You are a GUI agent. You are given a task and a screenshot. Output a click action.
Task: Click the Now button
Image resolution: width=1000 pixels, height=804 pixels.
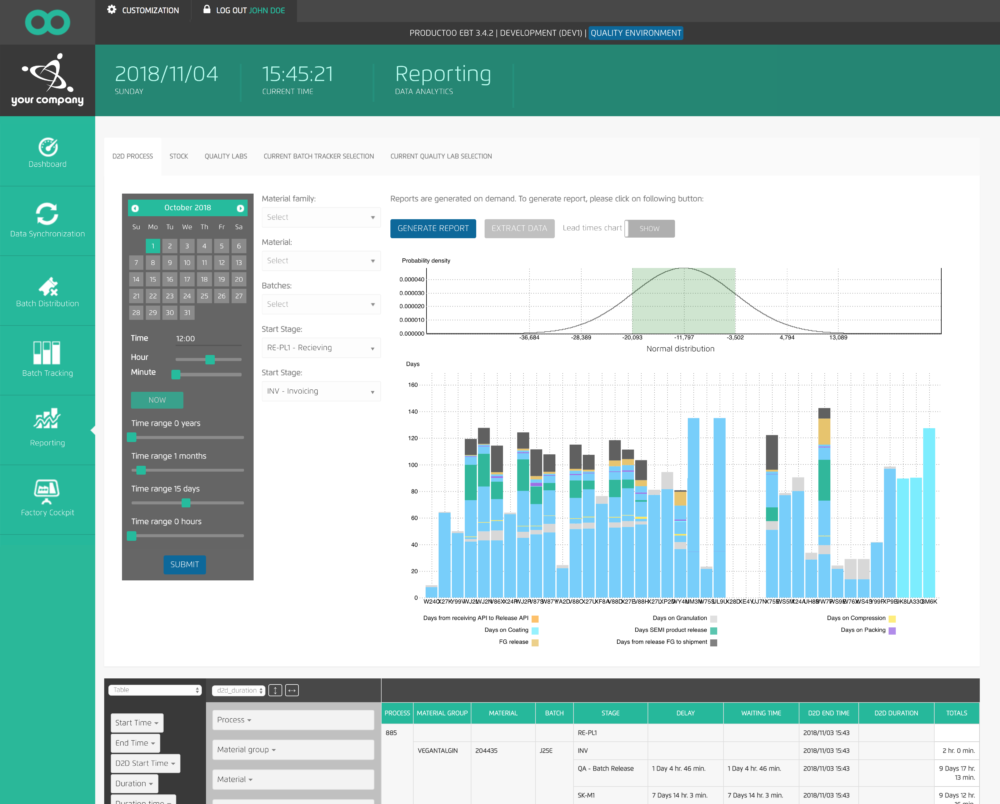(x=157, y=400)
